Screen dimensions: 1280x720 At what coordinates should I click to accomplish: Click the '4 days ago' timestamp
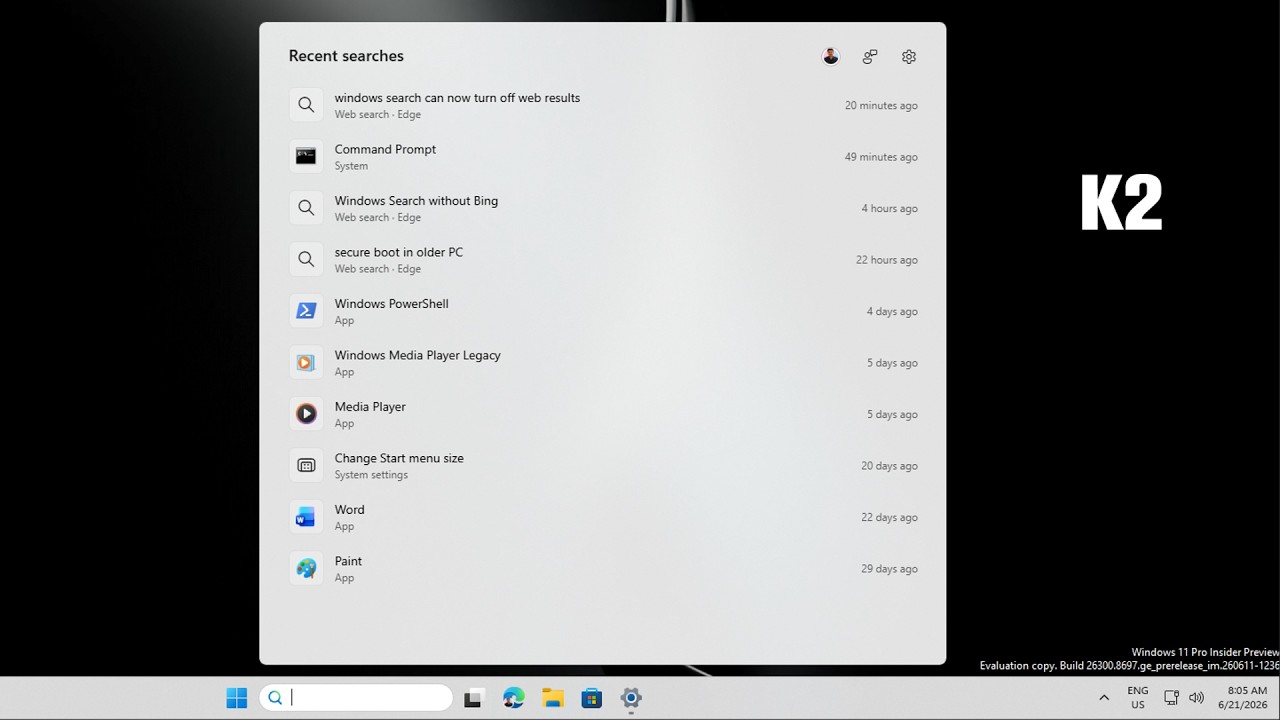pyautogui.click(x=892, y=311)
